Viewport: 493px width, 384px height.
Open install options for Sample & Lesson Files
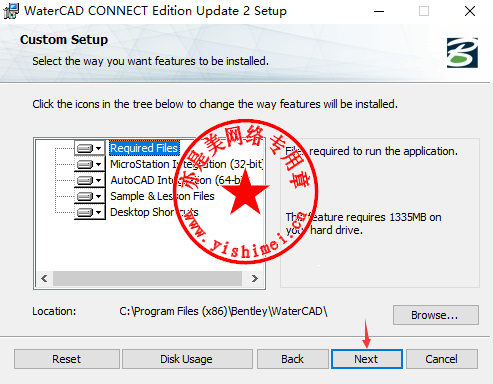[89, 196]
